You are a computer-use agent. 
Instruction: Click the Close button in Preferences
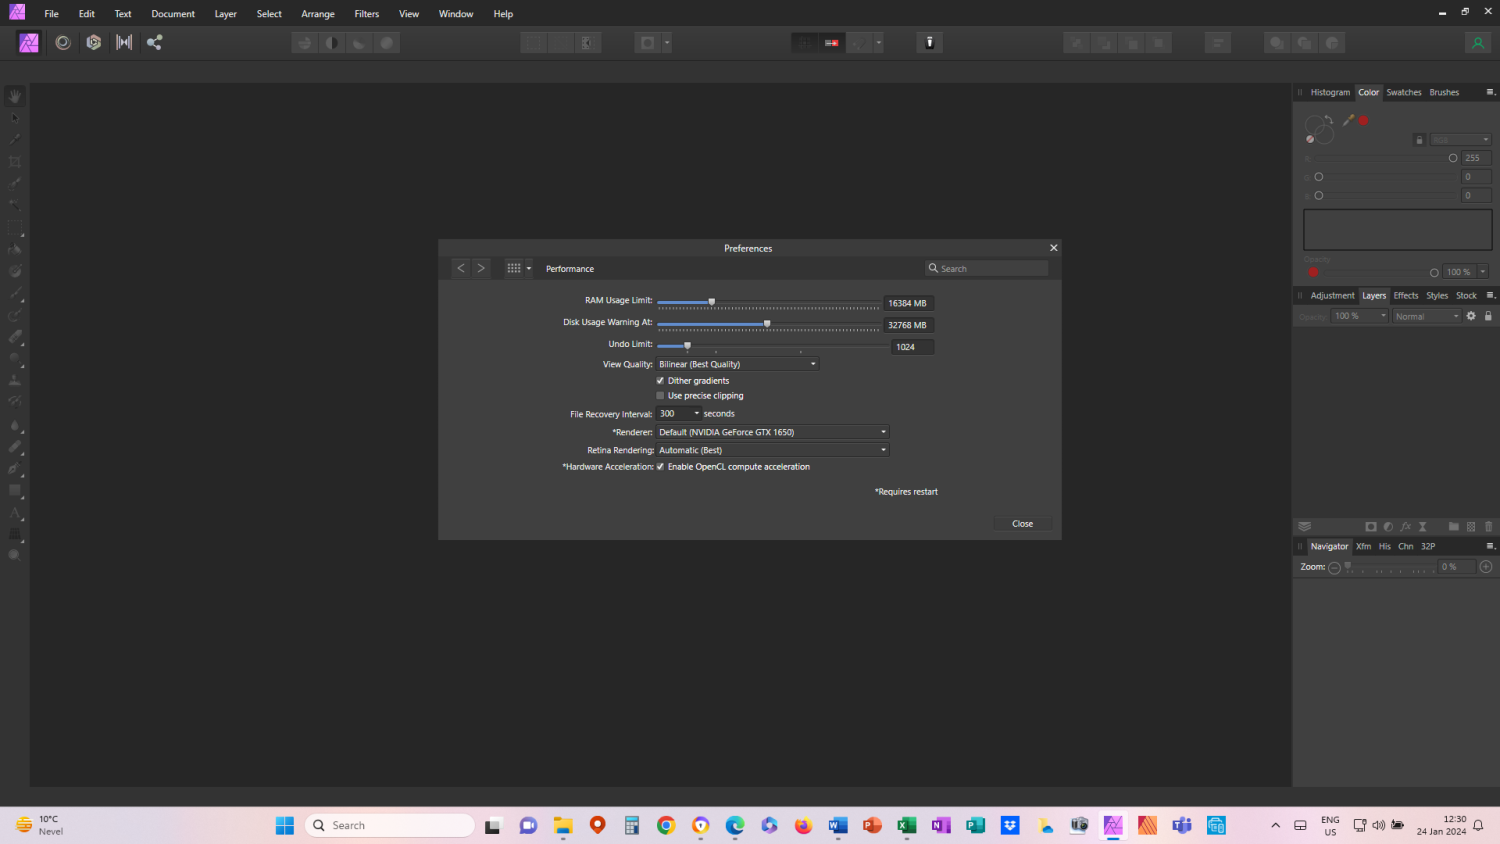[1022, 523]
